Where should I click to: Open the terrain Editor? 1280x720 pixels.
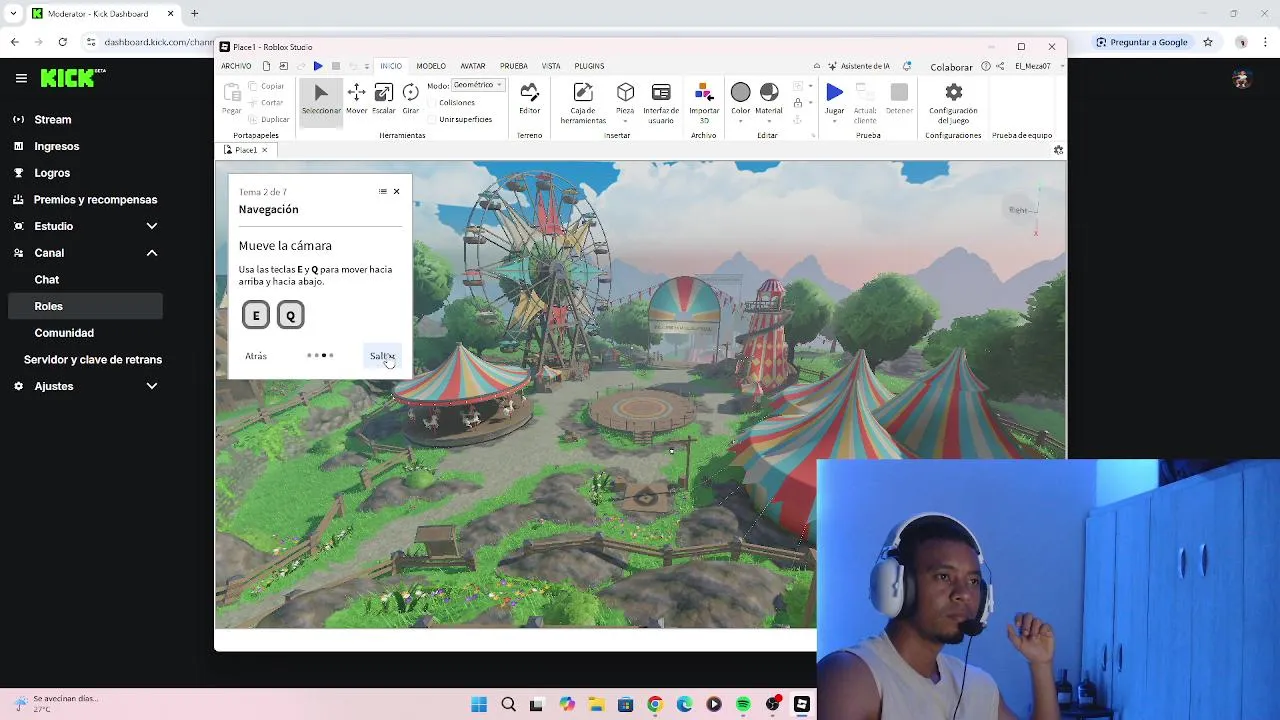(x=529, y=99)
